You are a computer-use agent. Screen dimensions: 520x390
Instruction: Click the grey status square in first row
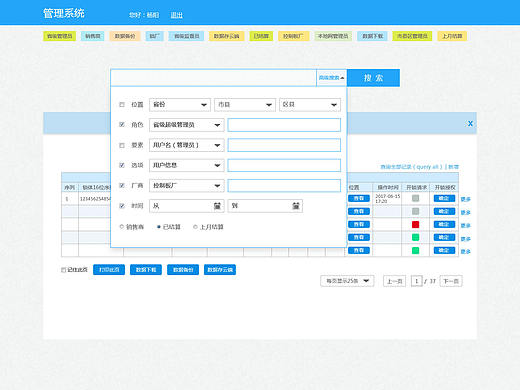tap(415, 198)
